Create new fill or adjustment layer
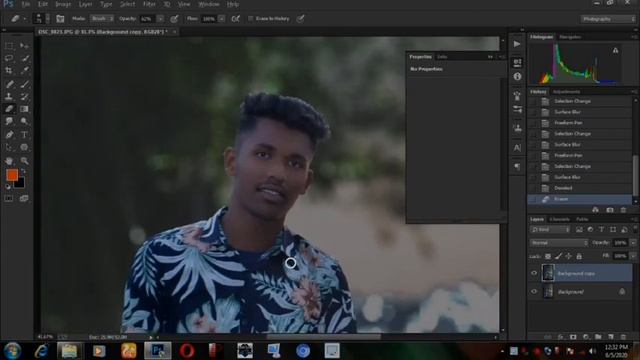Screen dimensions: 640x360 586,337
